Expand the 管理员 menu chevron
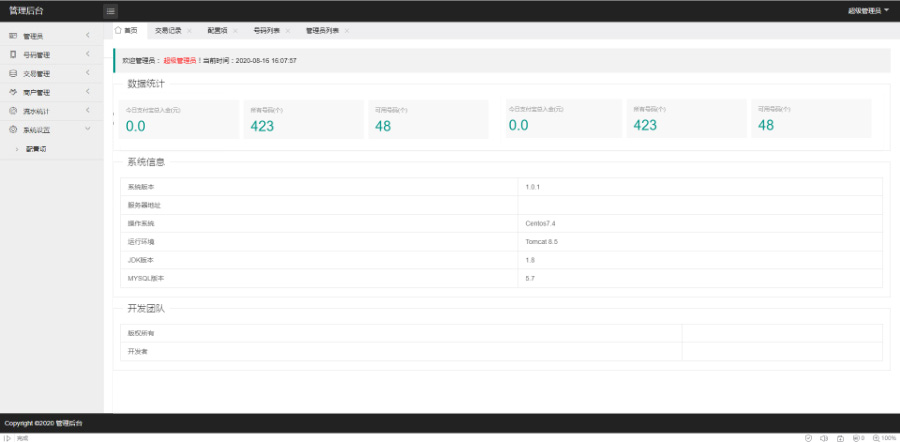 [x=88, y=36]
